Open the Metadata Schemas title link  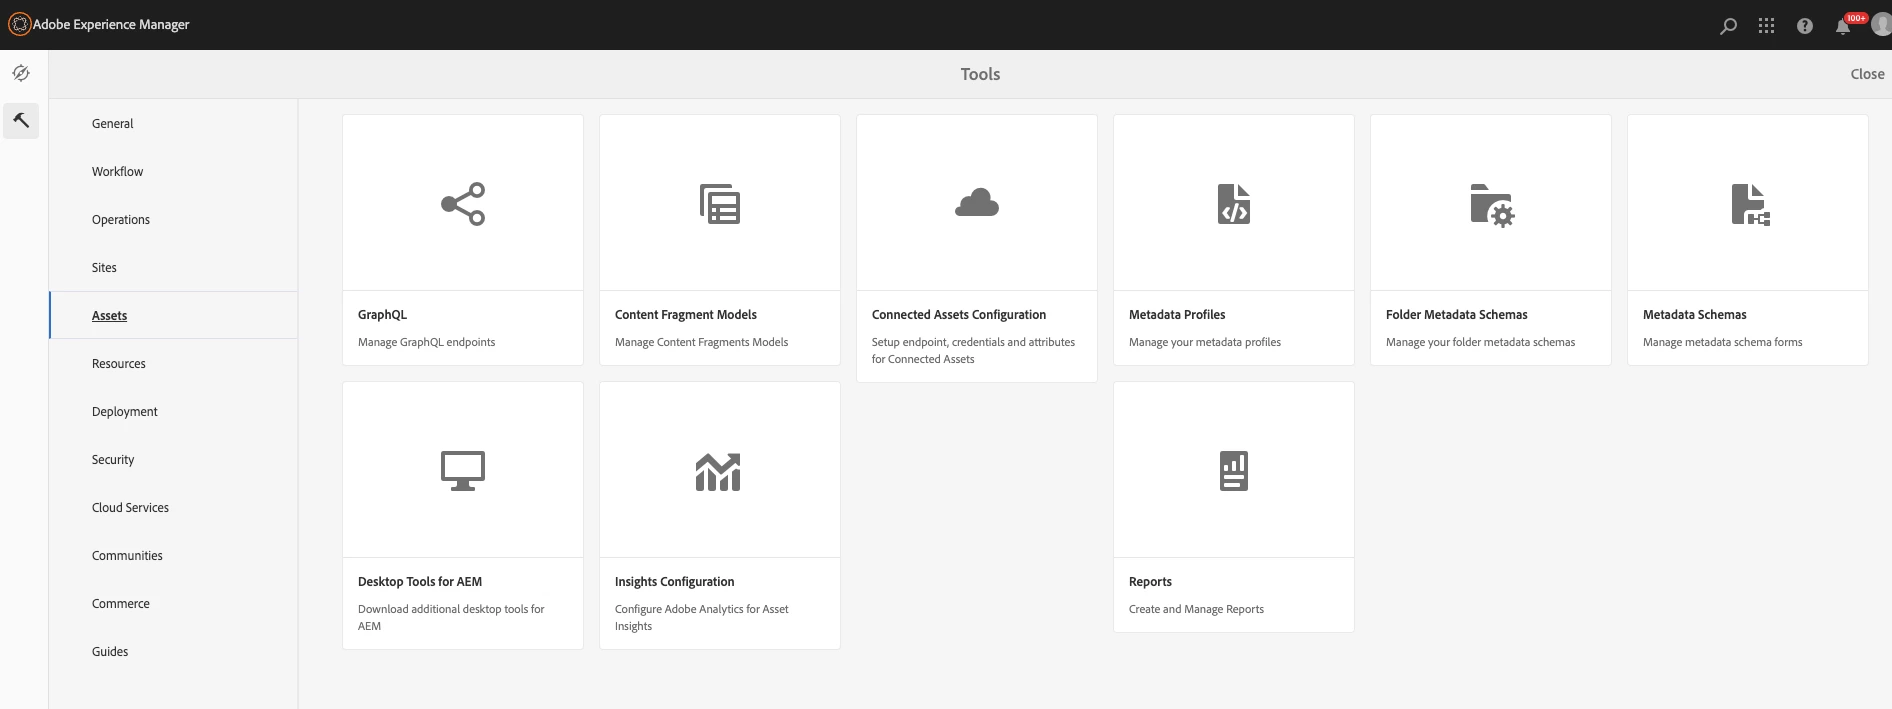(1695, 315)
